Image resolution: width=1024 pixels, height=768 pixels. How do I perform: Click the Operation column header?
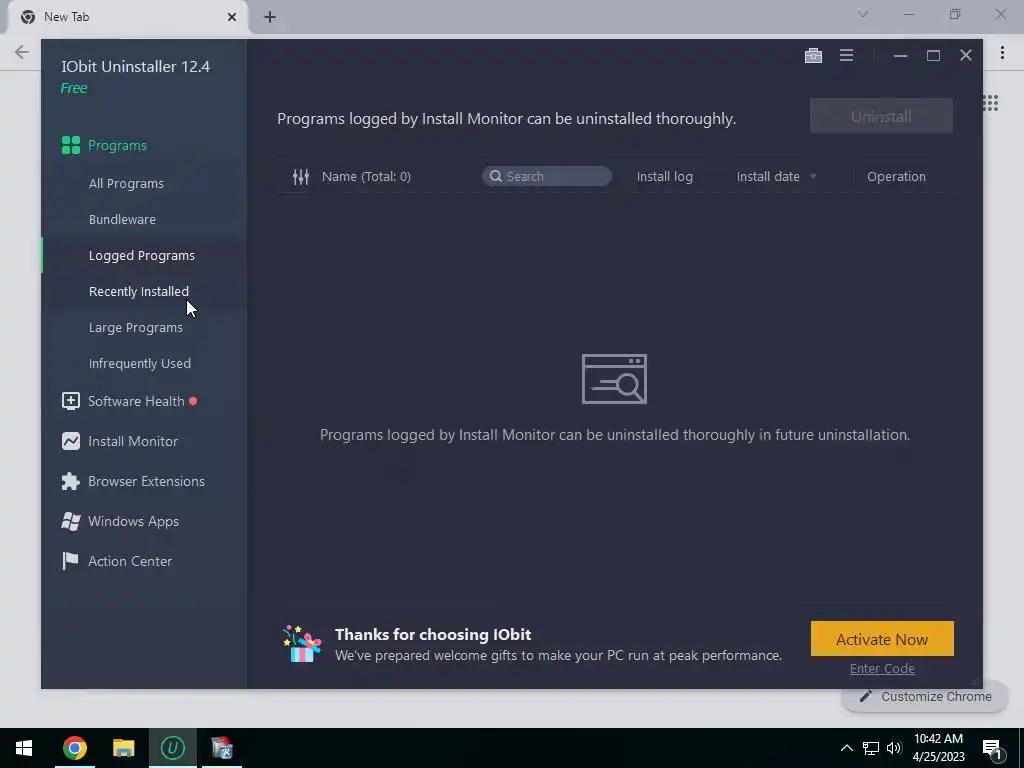click(x=896, y=176)
